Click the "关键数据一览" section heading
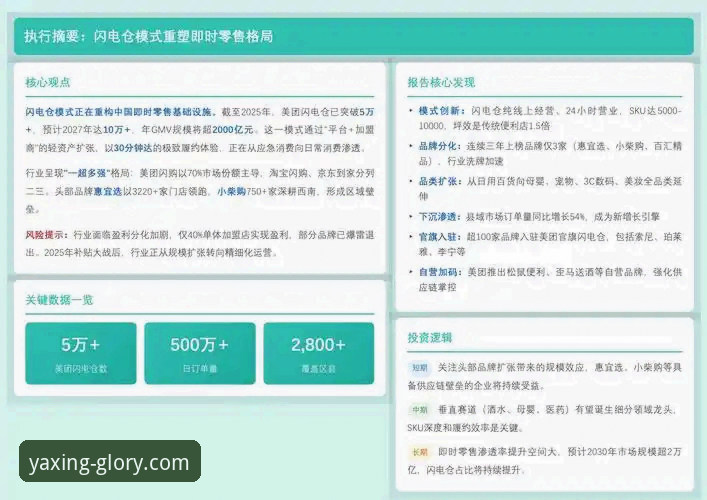 [59, 300]
